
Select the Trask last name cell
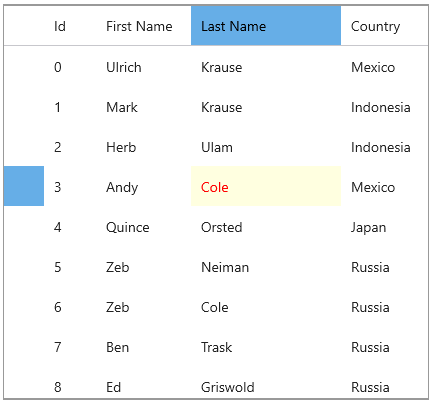(x=266, y=346)
